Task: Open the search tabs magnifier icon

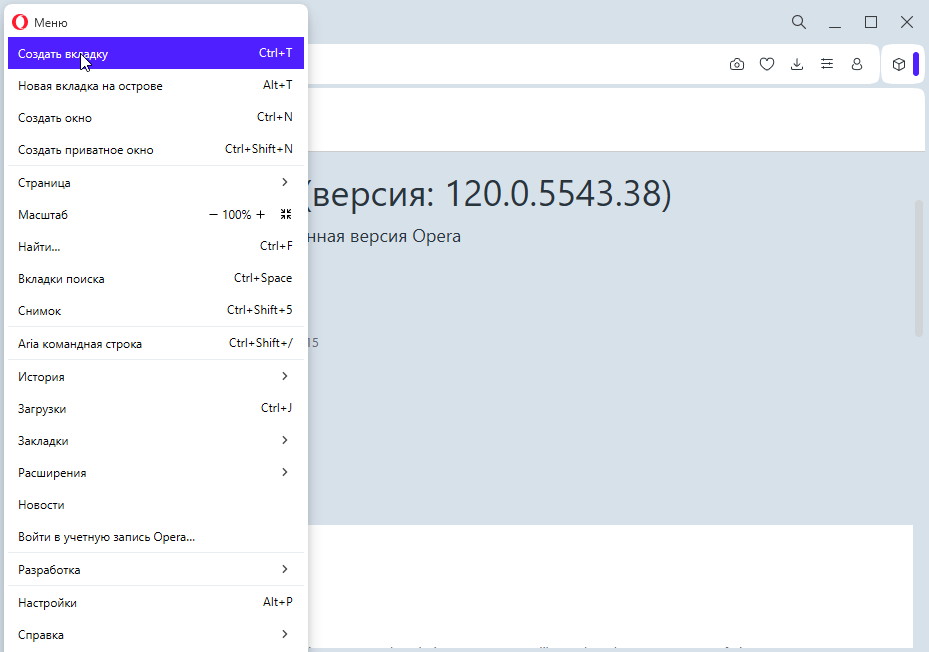Action: (799, 23)
